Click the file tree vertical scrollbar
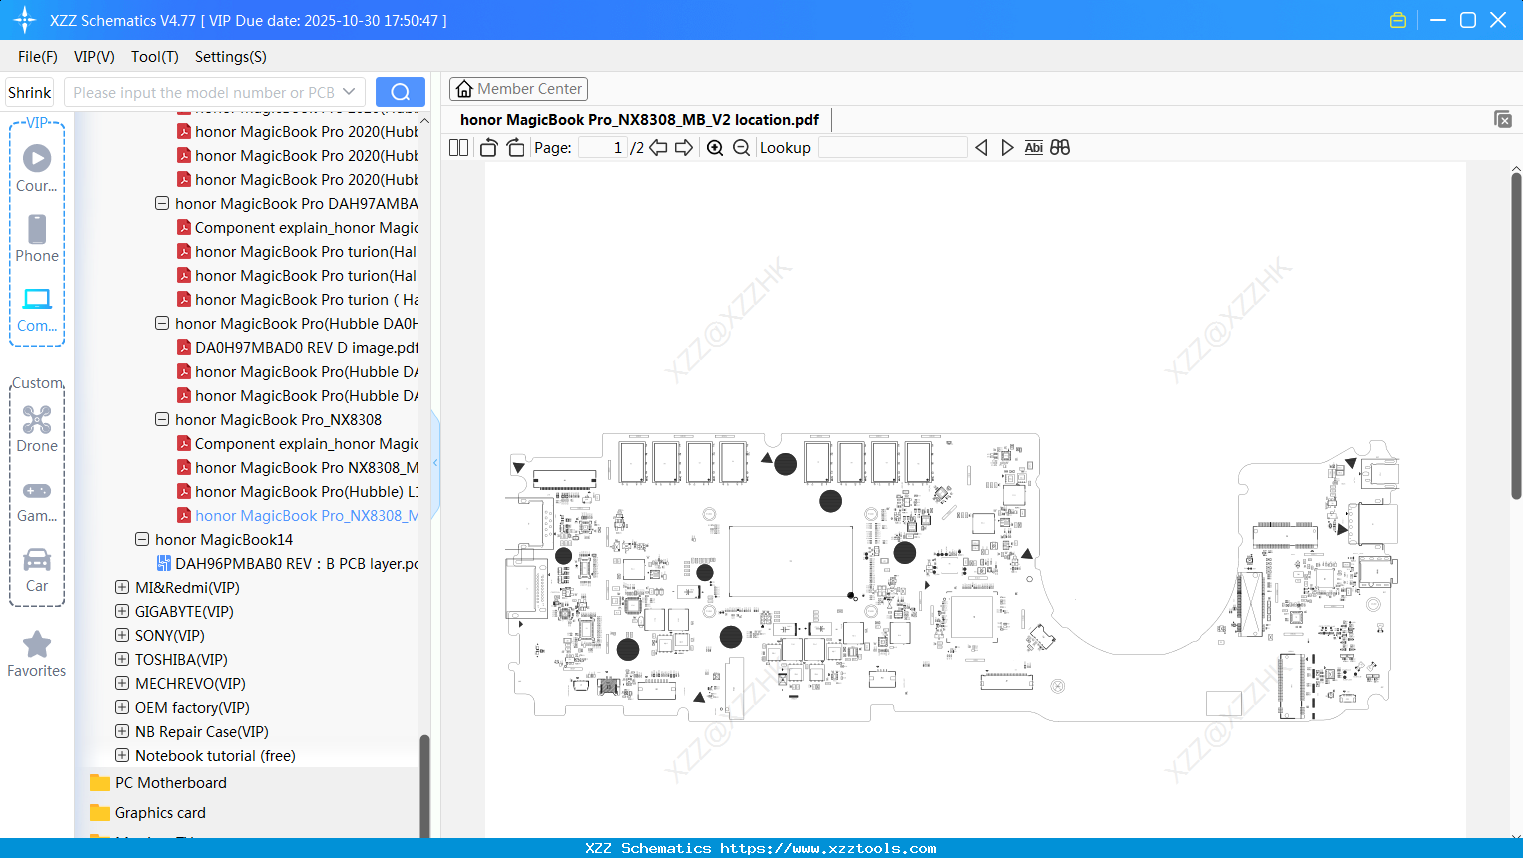 click(424, 785)
